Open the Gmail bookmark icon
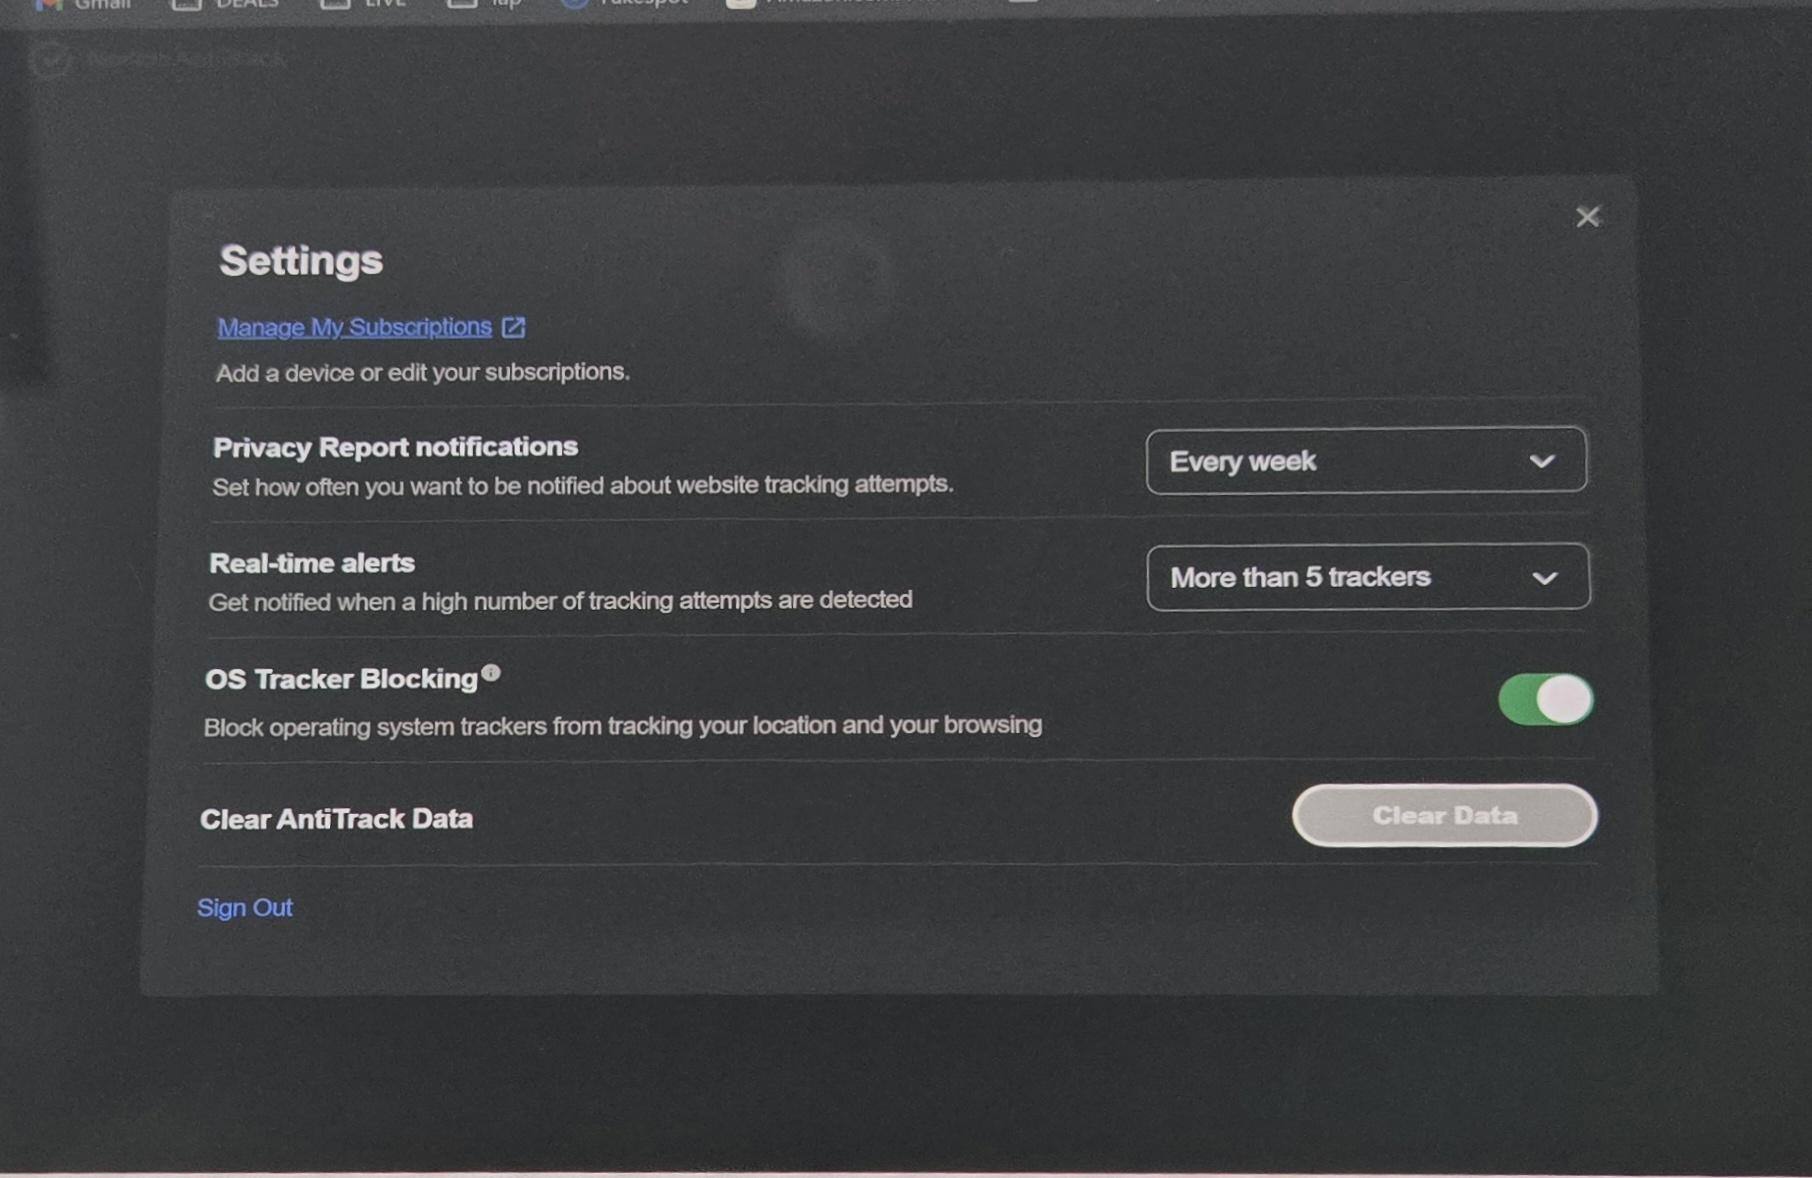This screenshot has height=1178, width=1812. 48,4
